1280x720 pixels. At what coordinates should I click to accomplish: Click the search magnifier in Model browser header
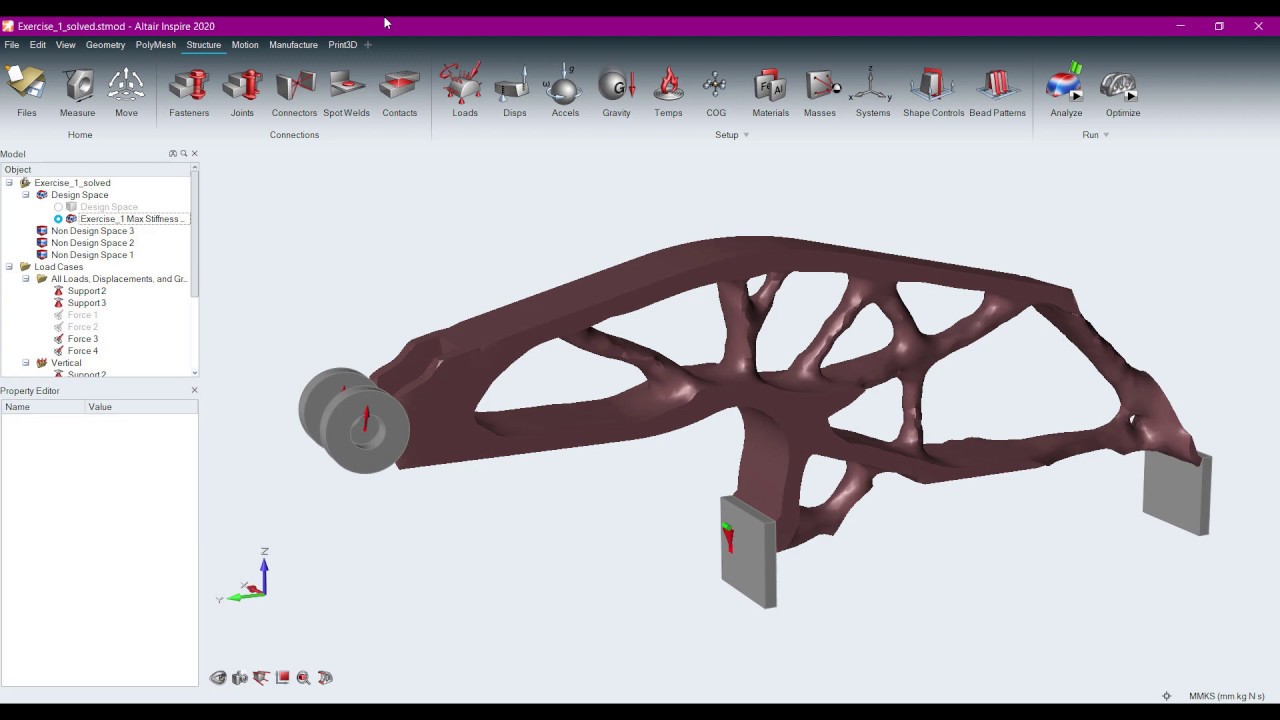click(184, 153)
